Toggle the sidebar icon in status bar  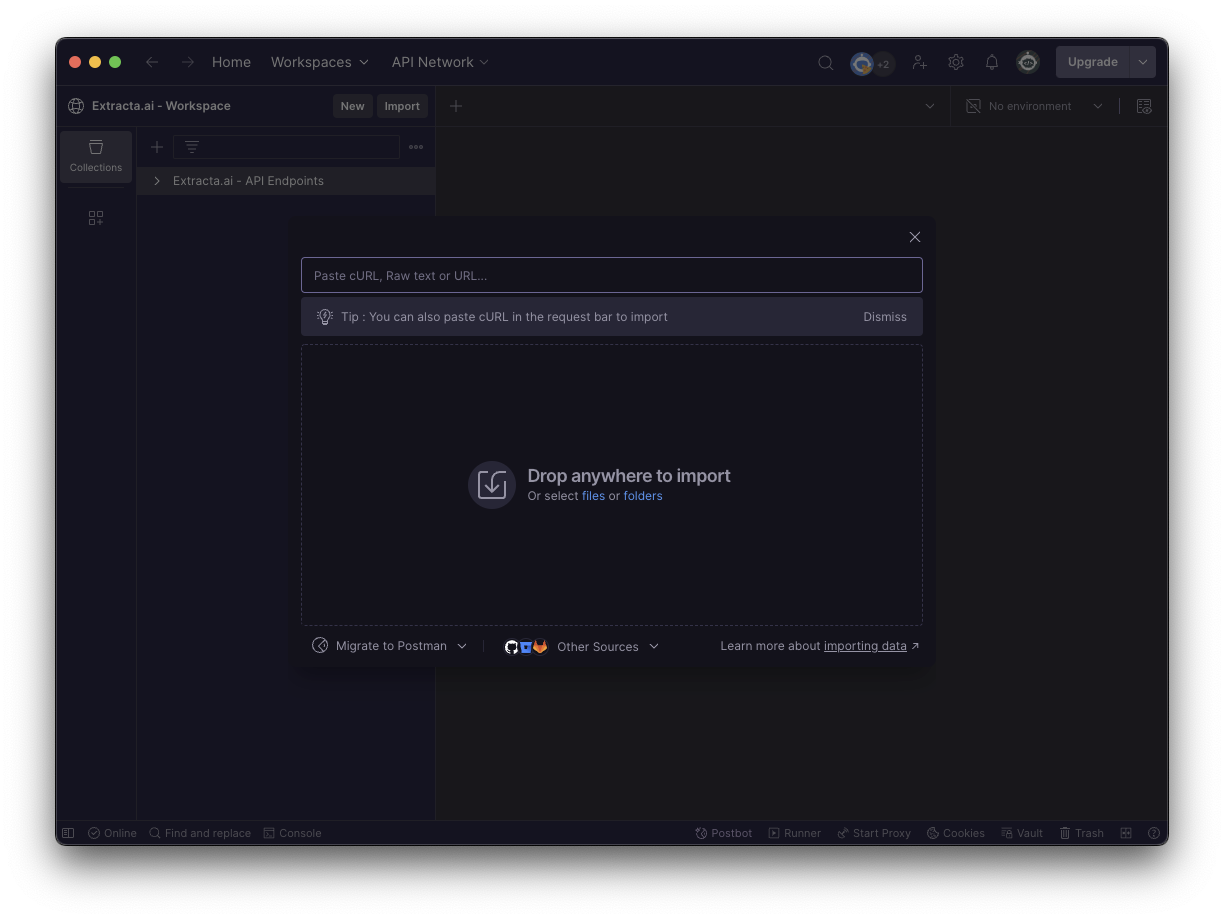click(68, 833)
